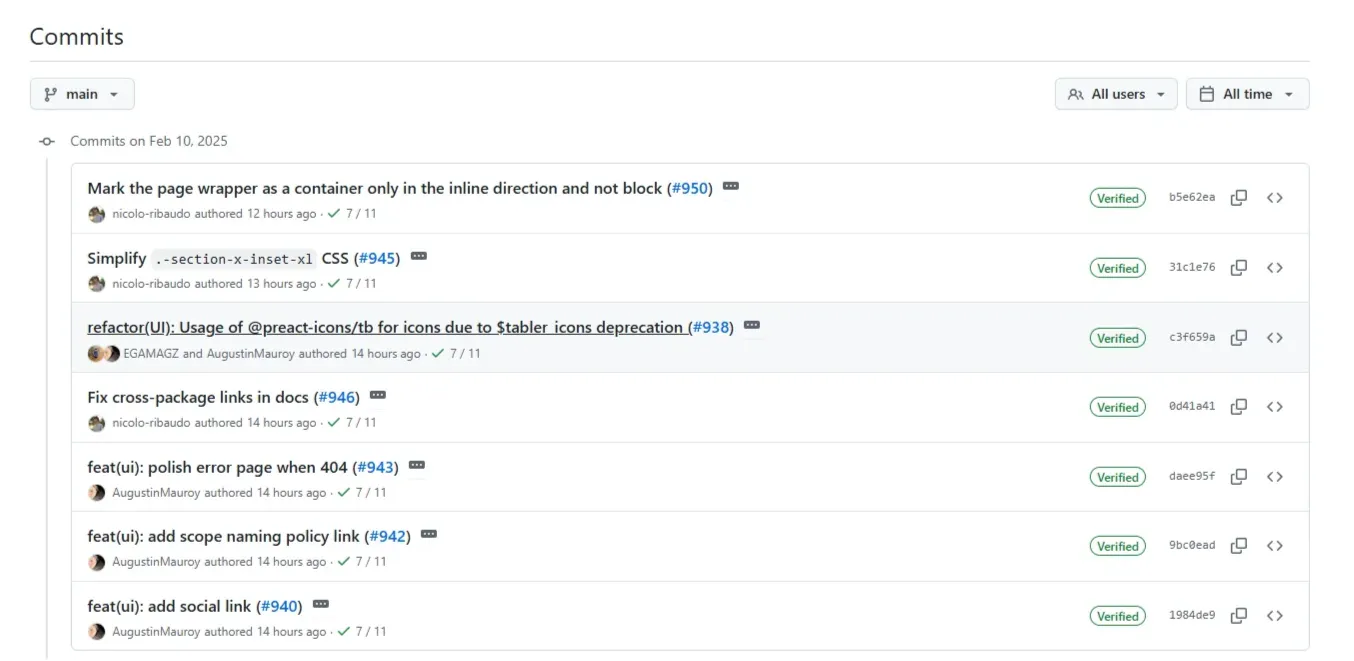The height and width of the screenshot is (661, 1354).
Task: Open the All time date filter
Action: tap(1247, 94)
